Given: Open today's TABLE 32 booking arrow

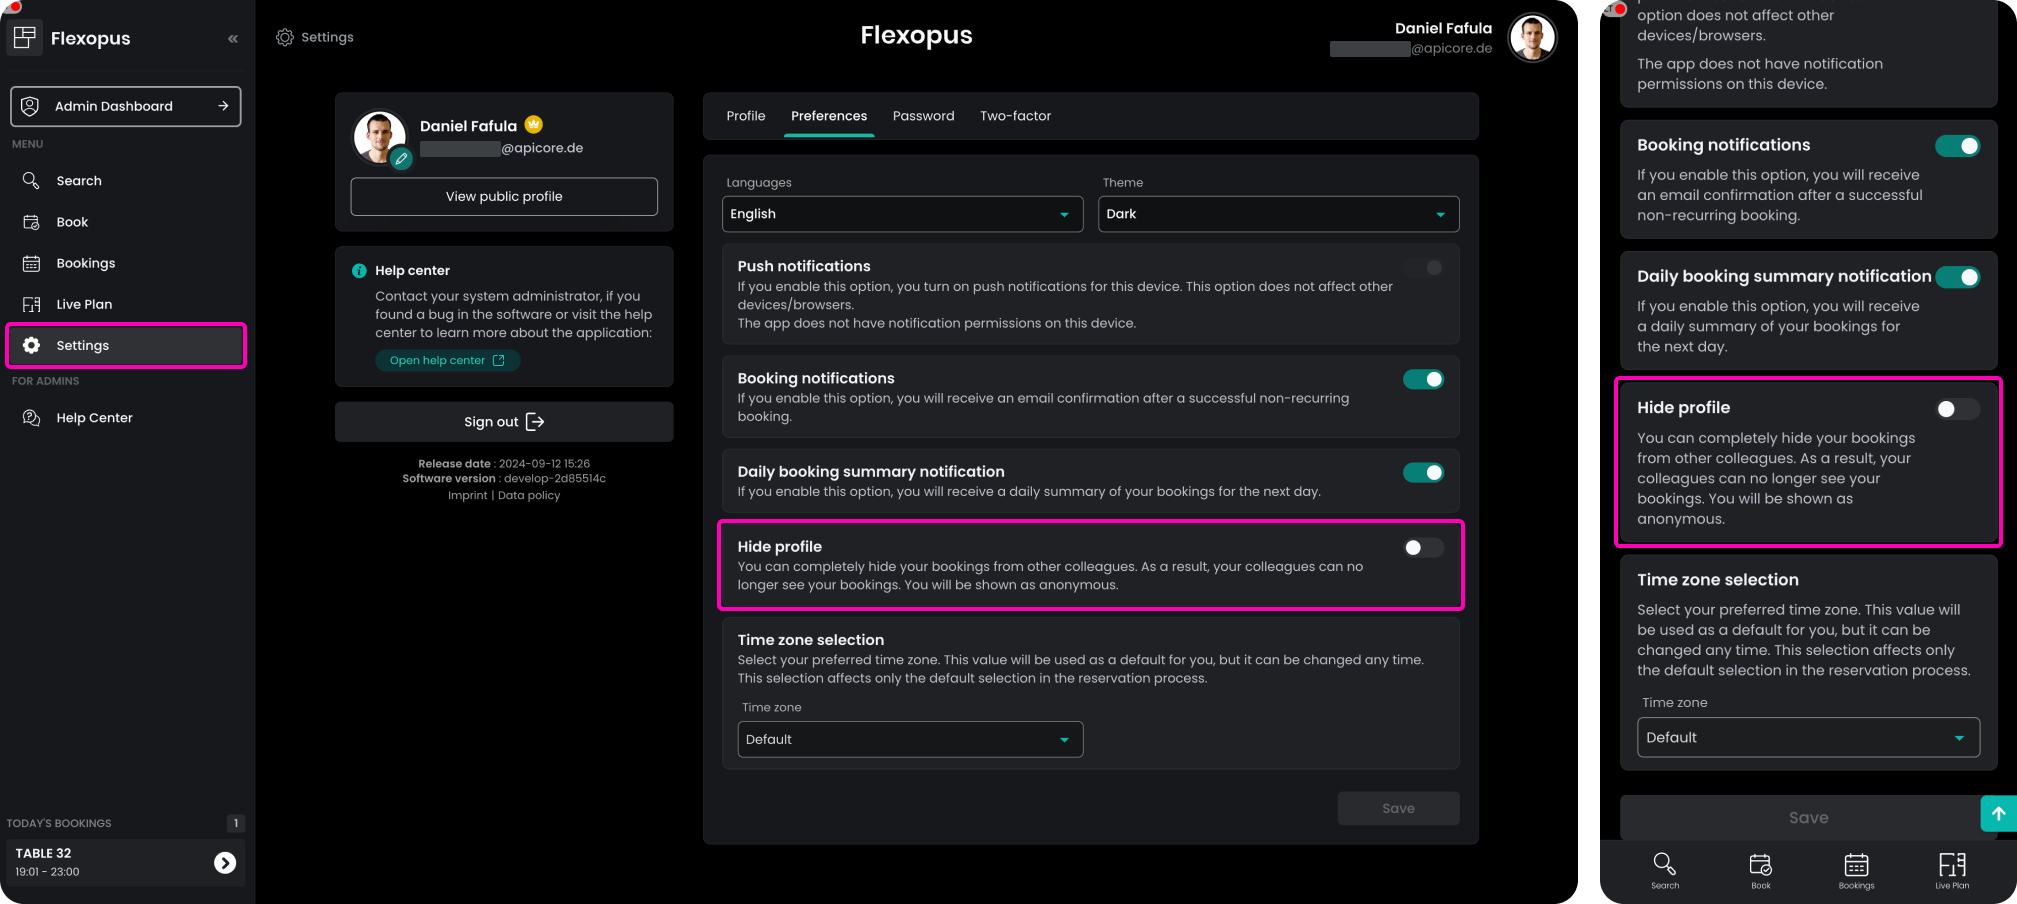Looking at the screenshot, I should click(225, 863).
